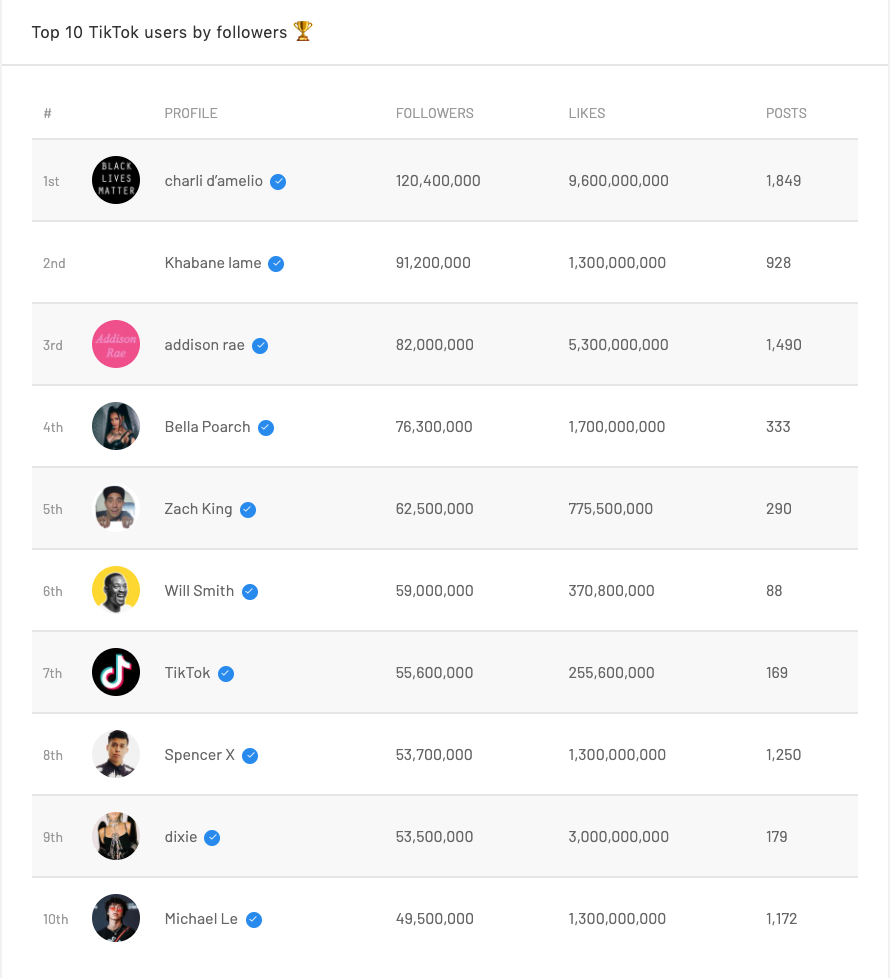Viewport: 890px width, 978px height.
Task: Click follower count 53,500,000
Action: (x=435, y=837)
